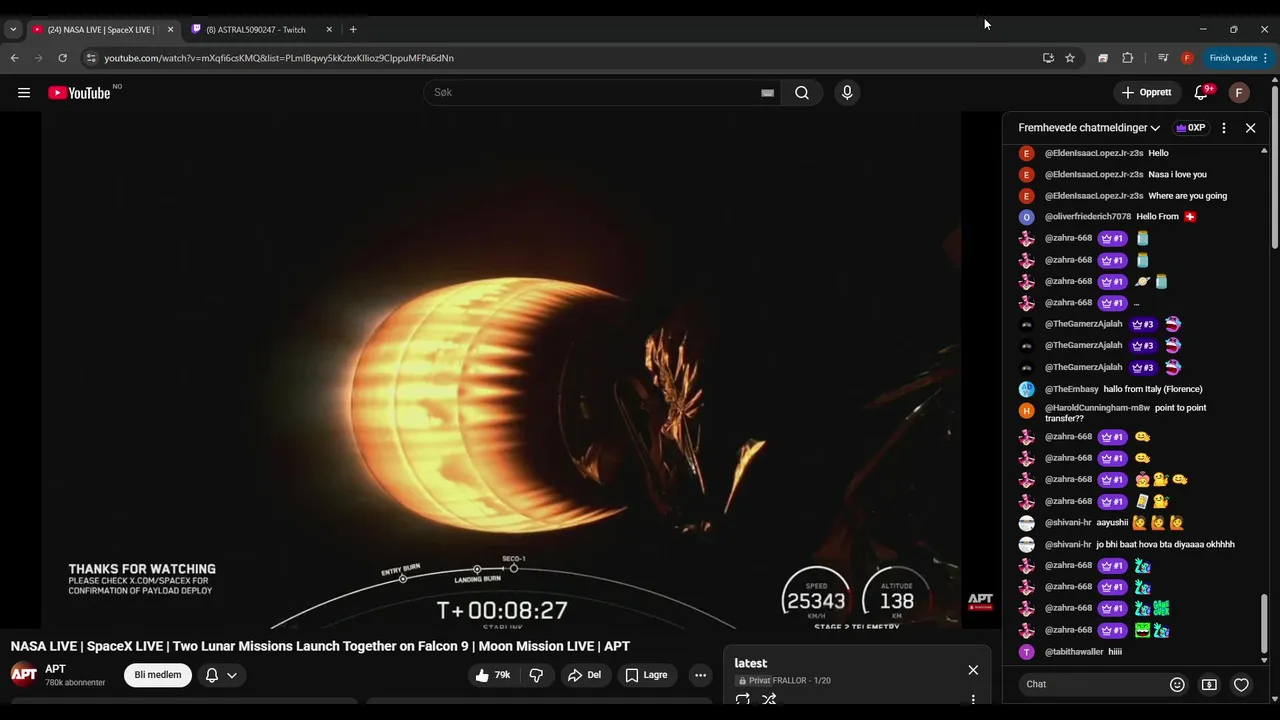Open the playlist three-dot options

[x=973, y=700]
